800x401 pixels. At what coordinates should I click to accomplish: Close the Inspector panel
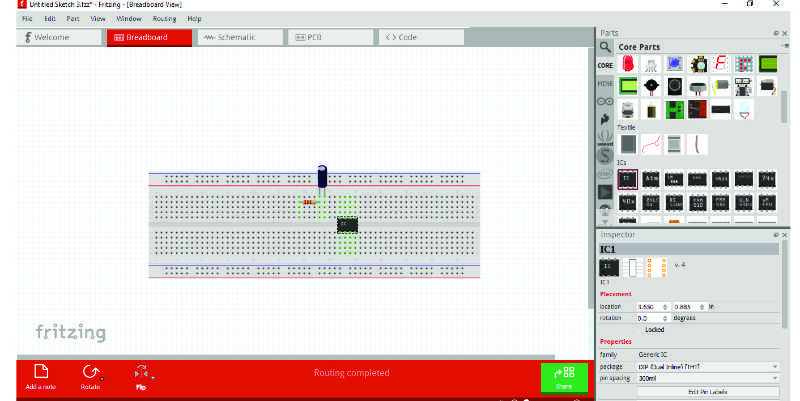pos(785,235)
